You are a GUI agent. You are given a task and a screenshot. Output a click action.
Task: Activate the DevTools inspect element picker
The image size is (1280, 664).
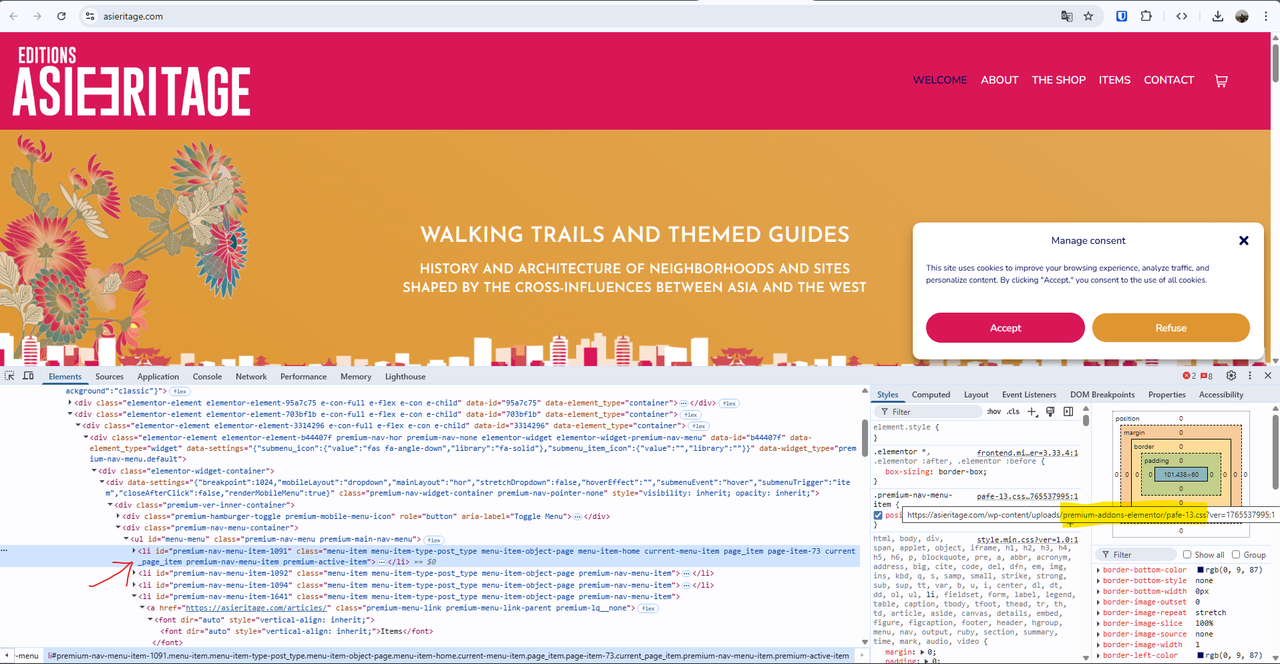pyautogui.click(x=10, y=376)
